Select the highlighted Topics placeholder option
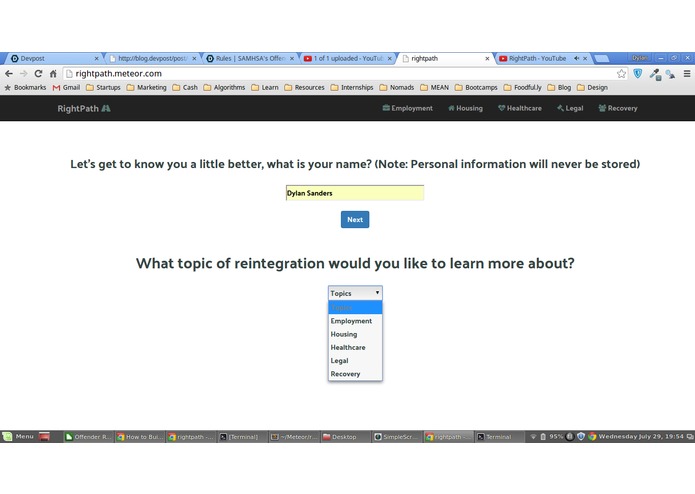Viewport: 695px width, 494px height. 355,307
